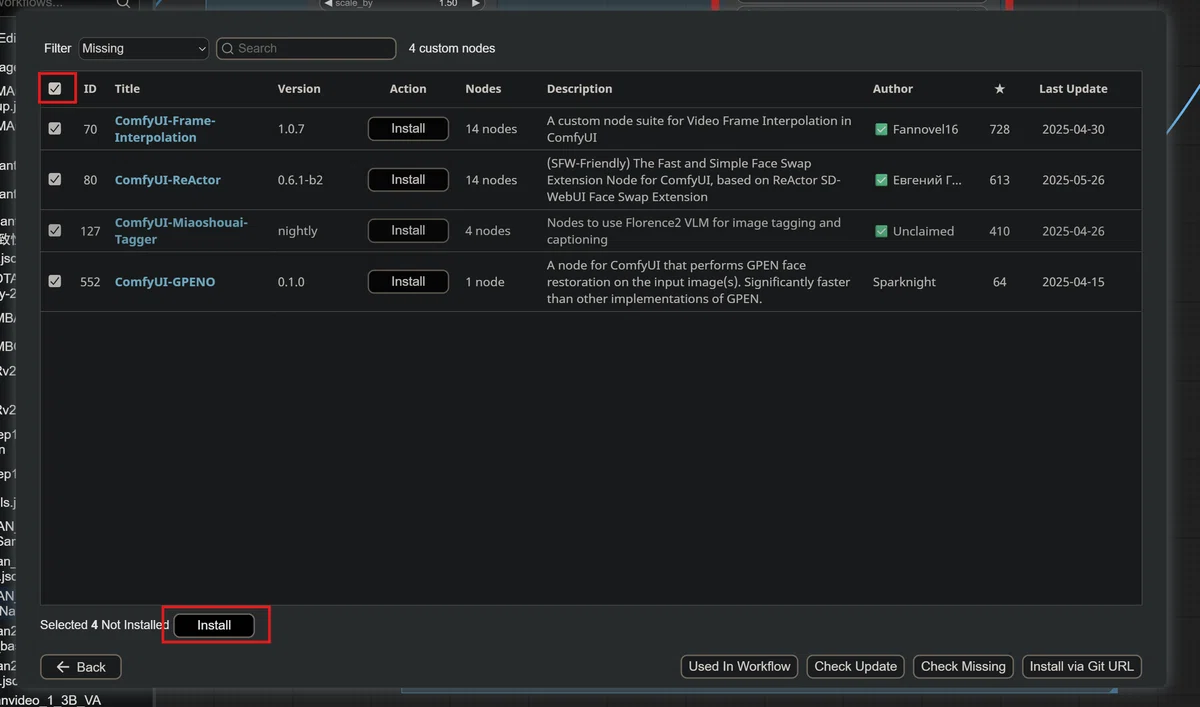Uncheck the ComfyUI-ReActor row checkbox
Screen dimensions: 1200x707
coord(55,180)
